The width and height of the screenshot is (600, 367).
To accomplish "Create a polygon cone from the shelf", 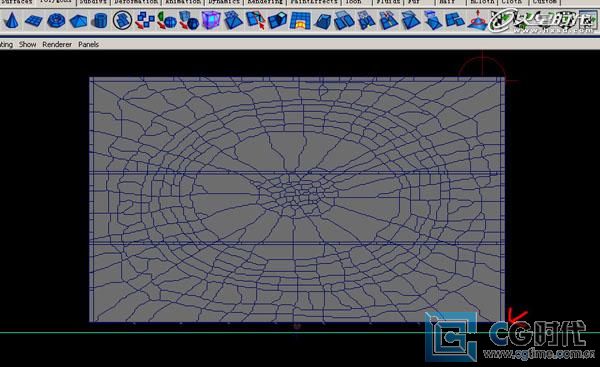I will click(x=11, y=20).
